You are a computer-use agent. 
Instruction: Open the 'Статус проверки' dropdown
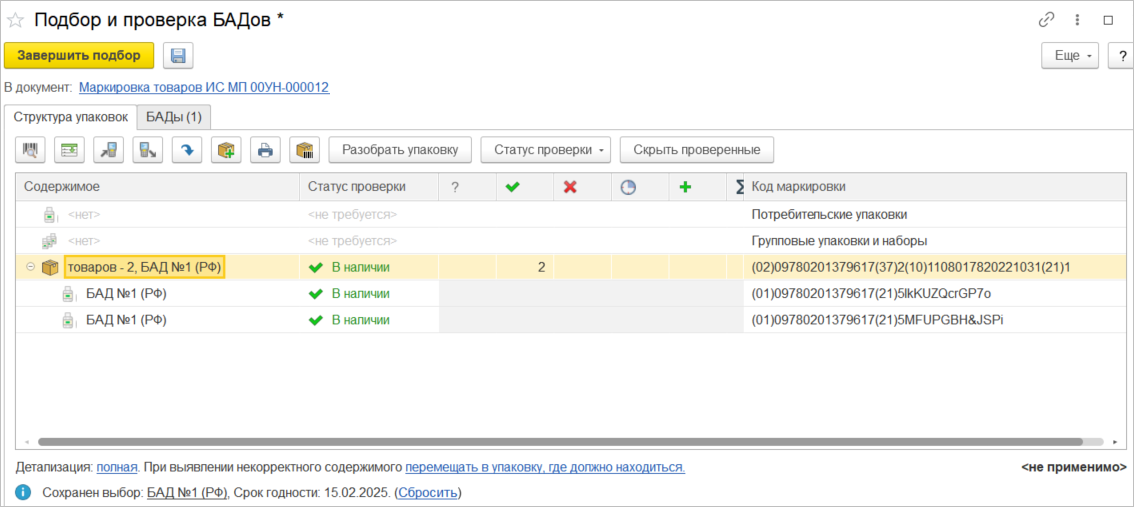click(546, 150)
